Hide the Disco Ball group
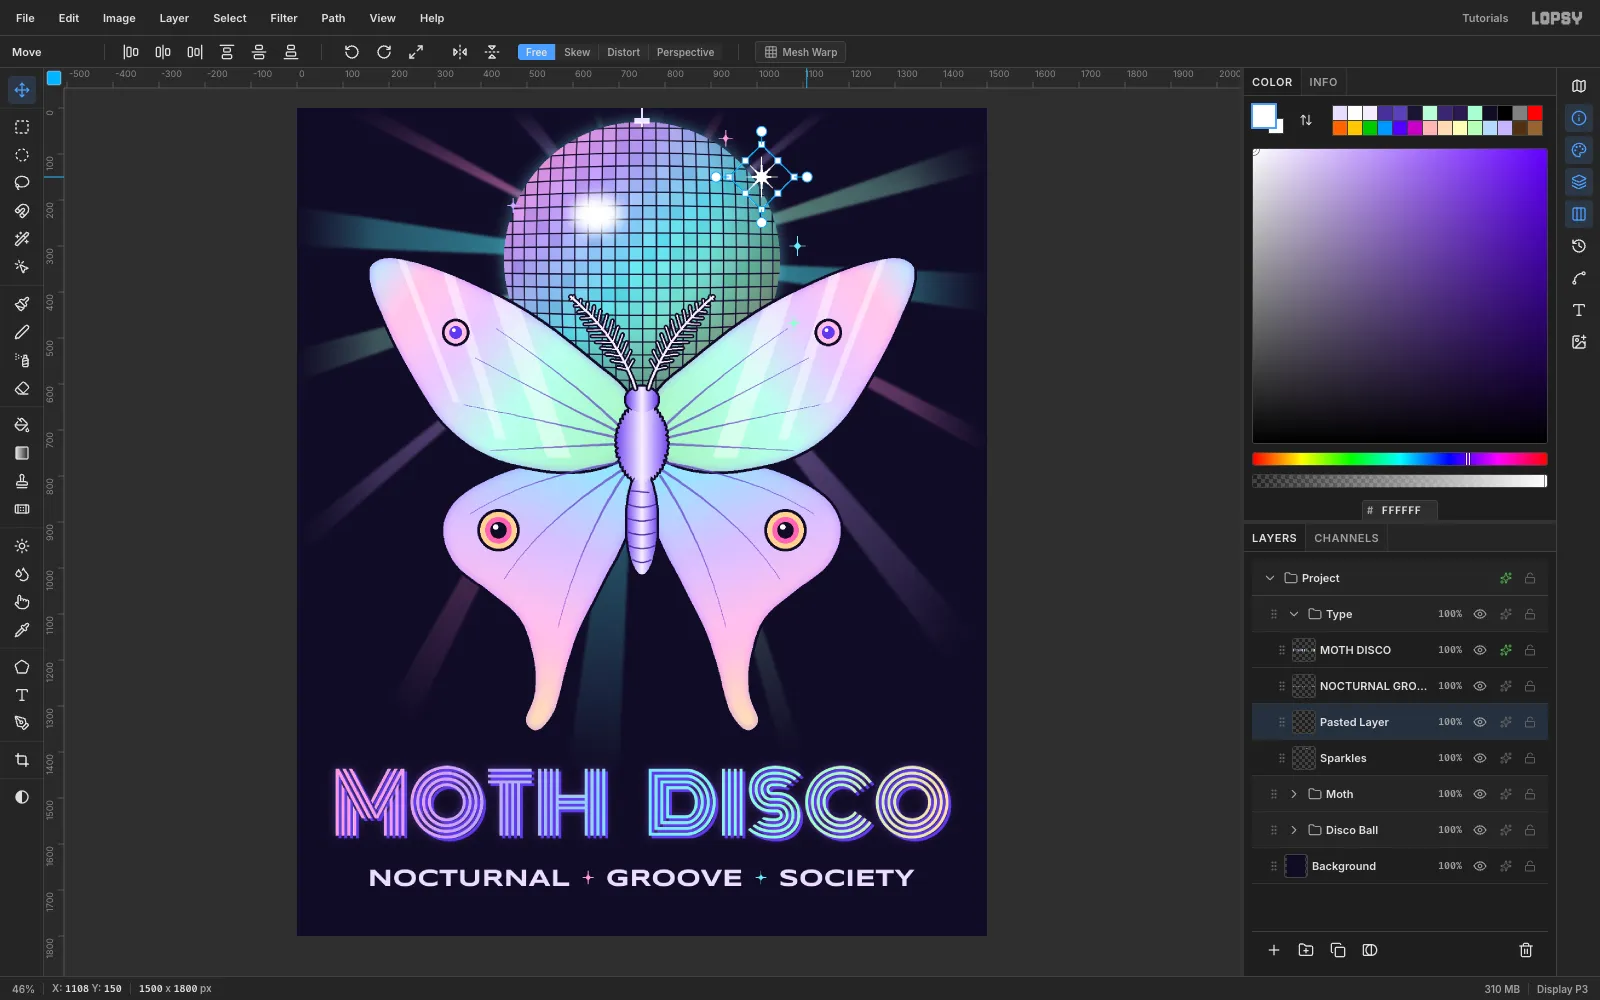The width and height of the screenshot is (1600, 1000). pyautogui.click(x=1480, y=830)
